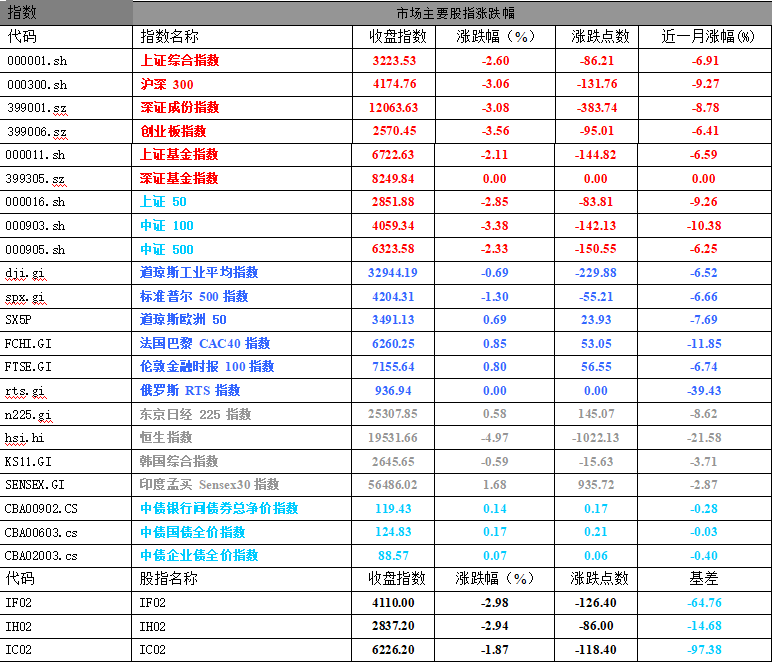Click the 沪深 300 index name

(x=167, y=84)
